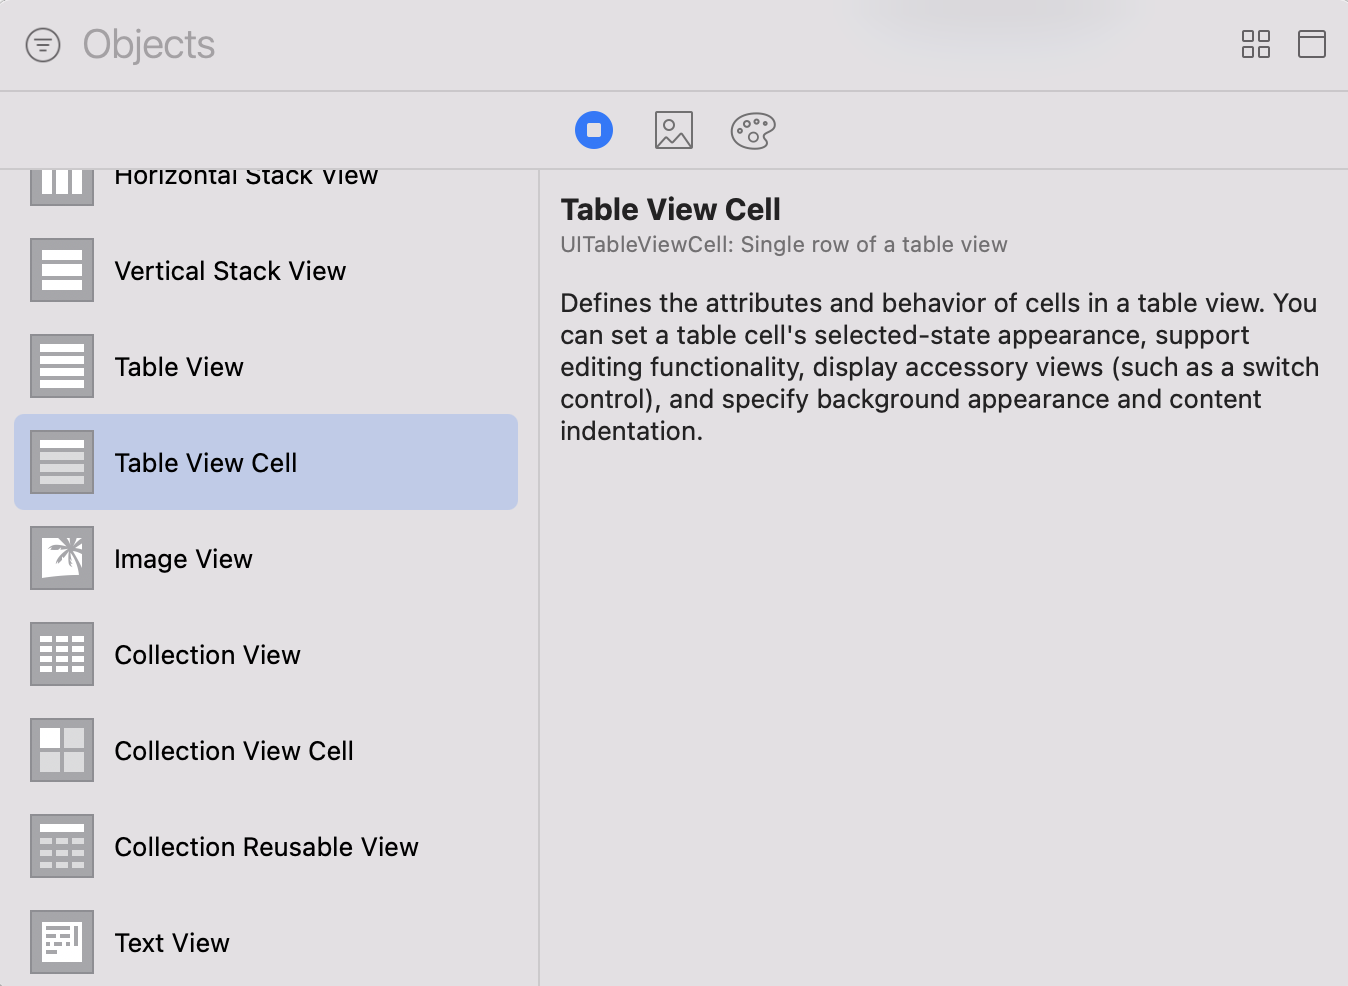The image size is (1348, 986).
Task: Select the 'Collection Reusable View' row label
Action: point(266,847)
